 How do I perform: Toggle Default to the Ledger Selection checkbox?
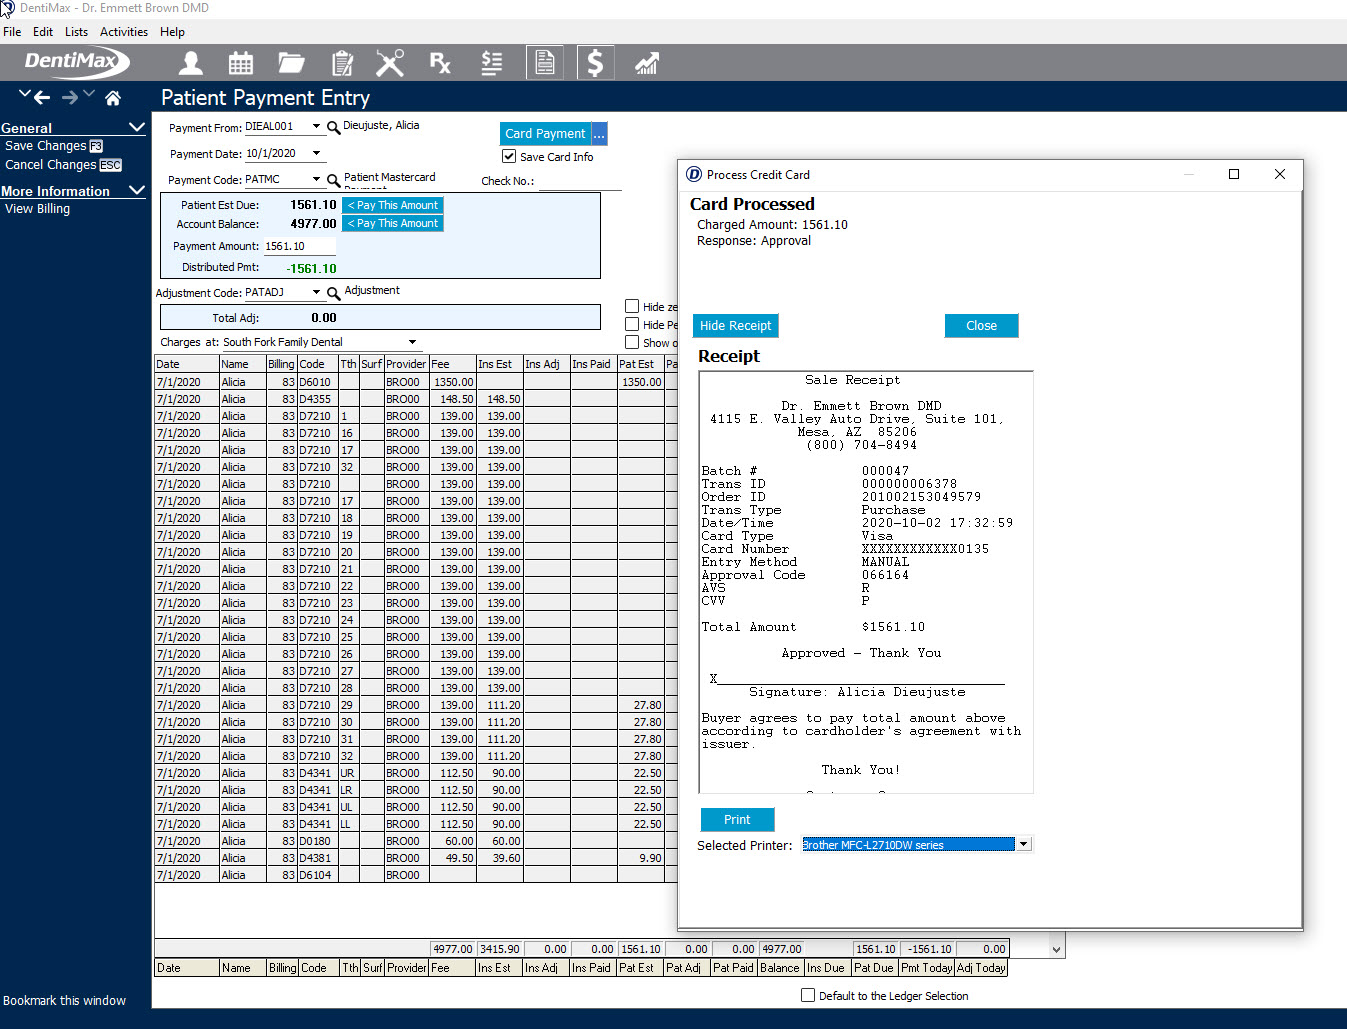(x=808, y=996)
